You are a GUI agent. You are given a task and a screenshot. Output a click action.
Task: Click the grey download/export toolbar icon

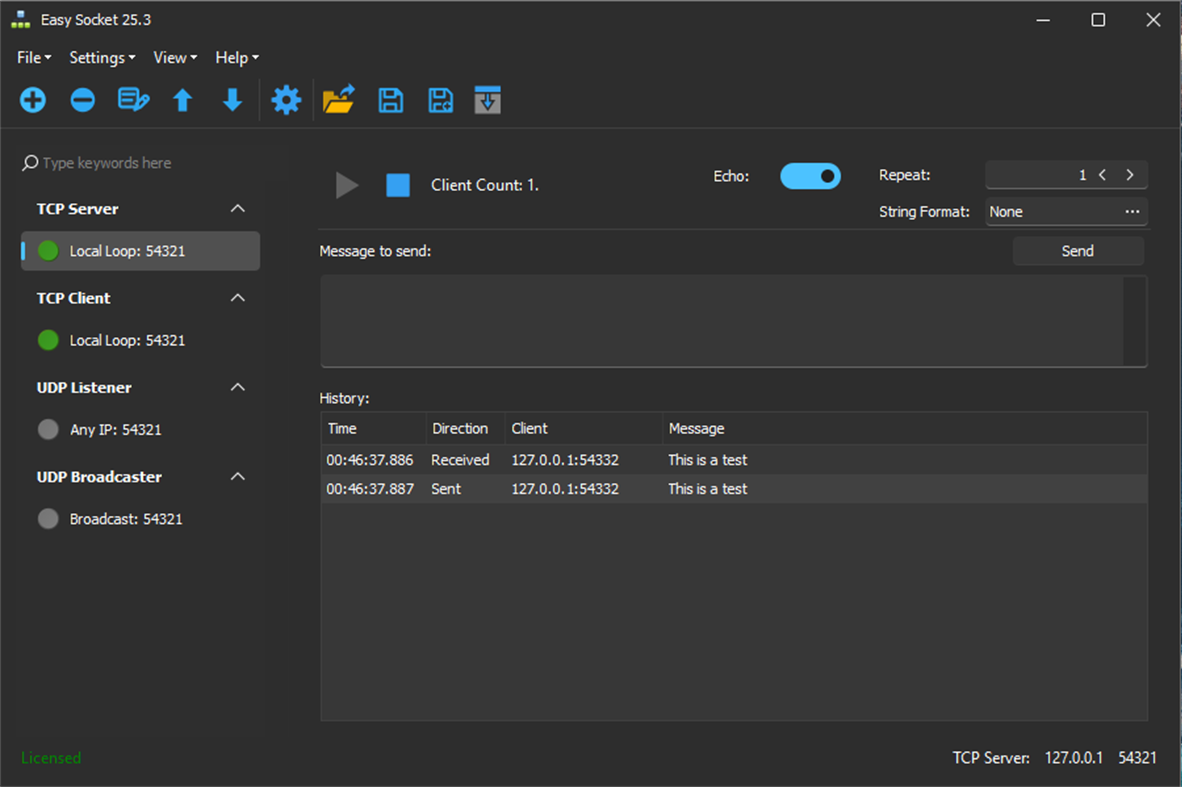coord(488,100)
